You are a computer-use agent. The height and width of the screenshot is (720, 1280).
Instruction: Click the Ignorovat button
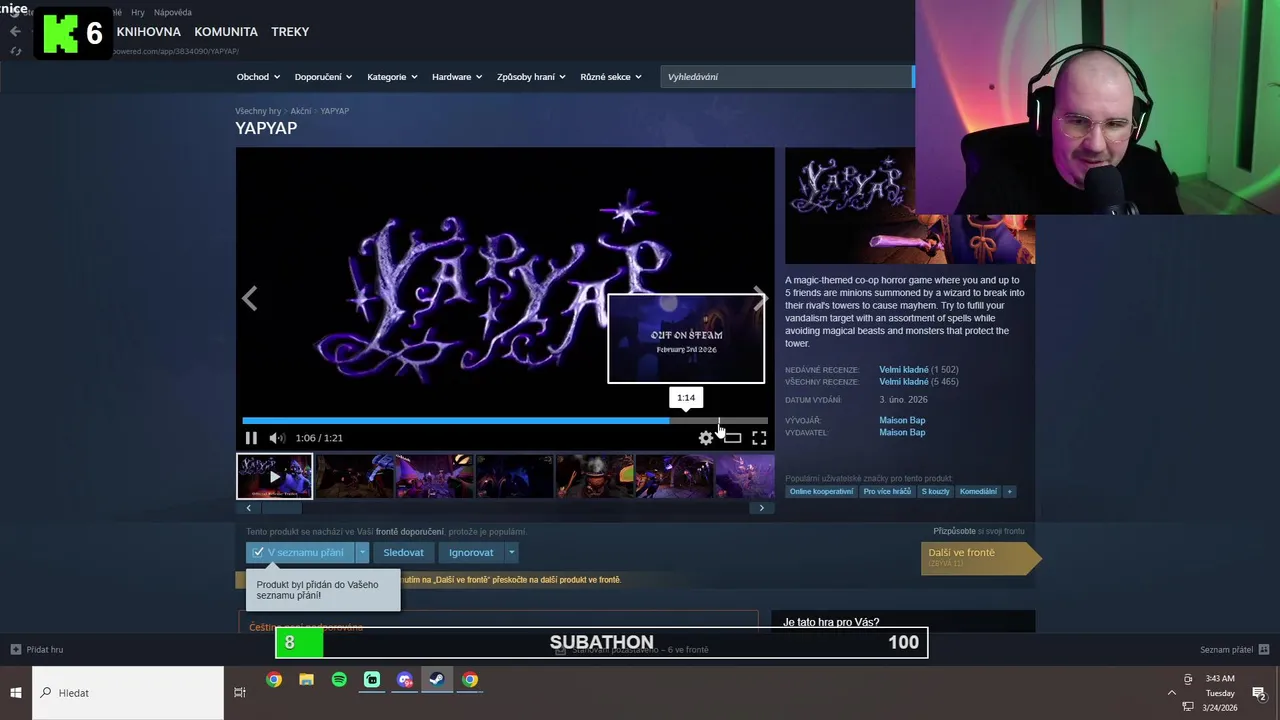pos(471,552)
